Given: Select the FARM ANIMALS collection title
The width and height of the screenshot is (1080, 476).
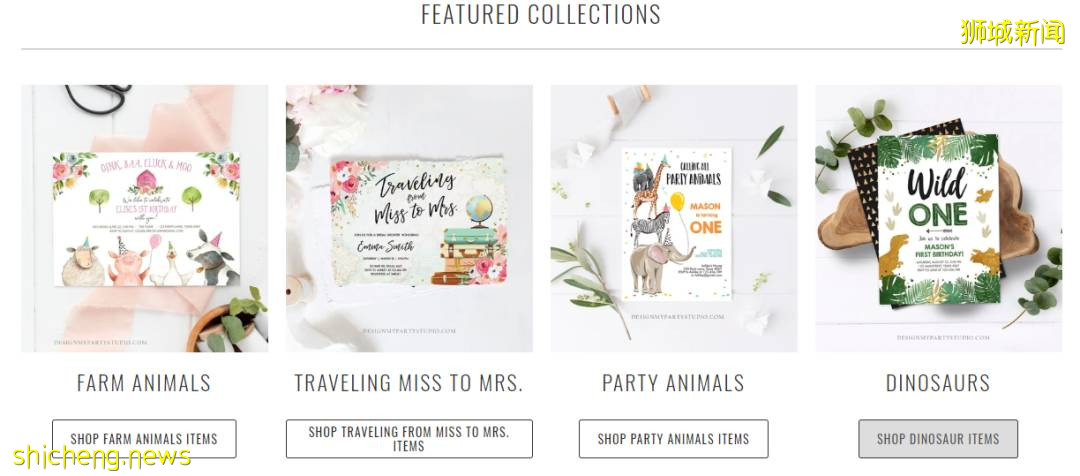Looking at the screenshot, I should coord(144,383).
